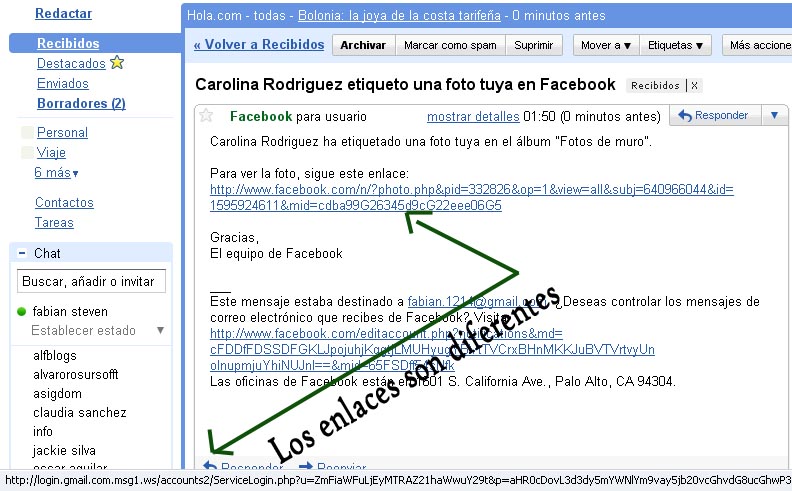Open the facebook.com photo.php link
This screenshot has height=491, width=792.
click(x=472, y=198)
